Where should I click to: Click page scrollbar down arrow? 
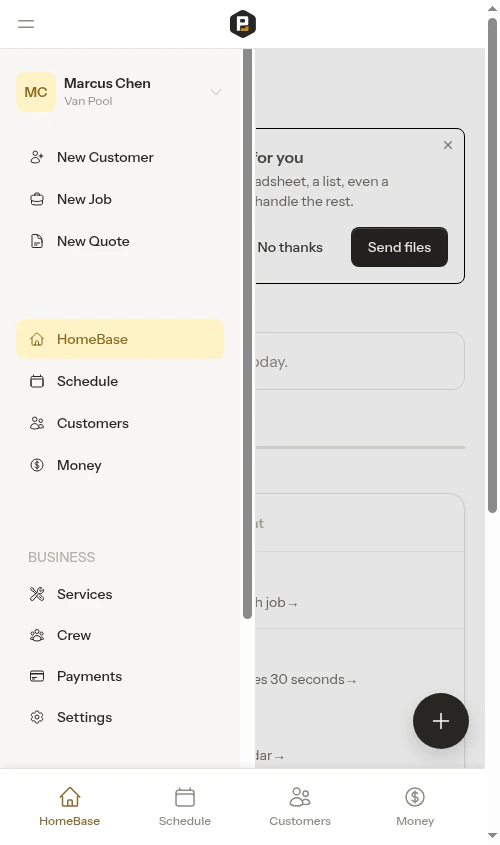click(492, 836)
